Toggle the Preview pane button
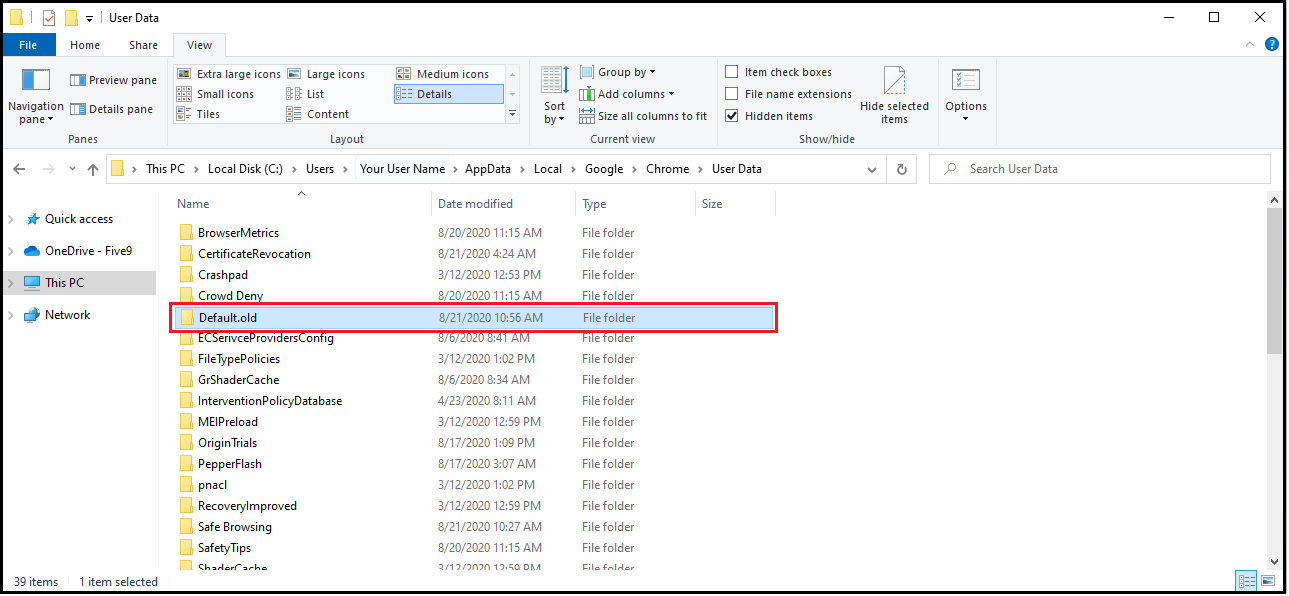This screenshot has height=596, width=1289. point(113,80)
